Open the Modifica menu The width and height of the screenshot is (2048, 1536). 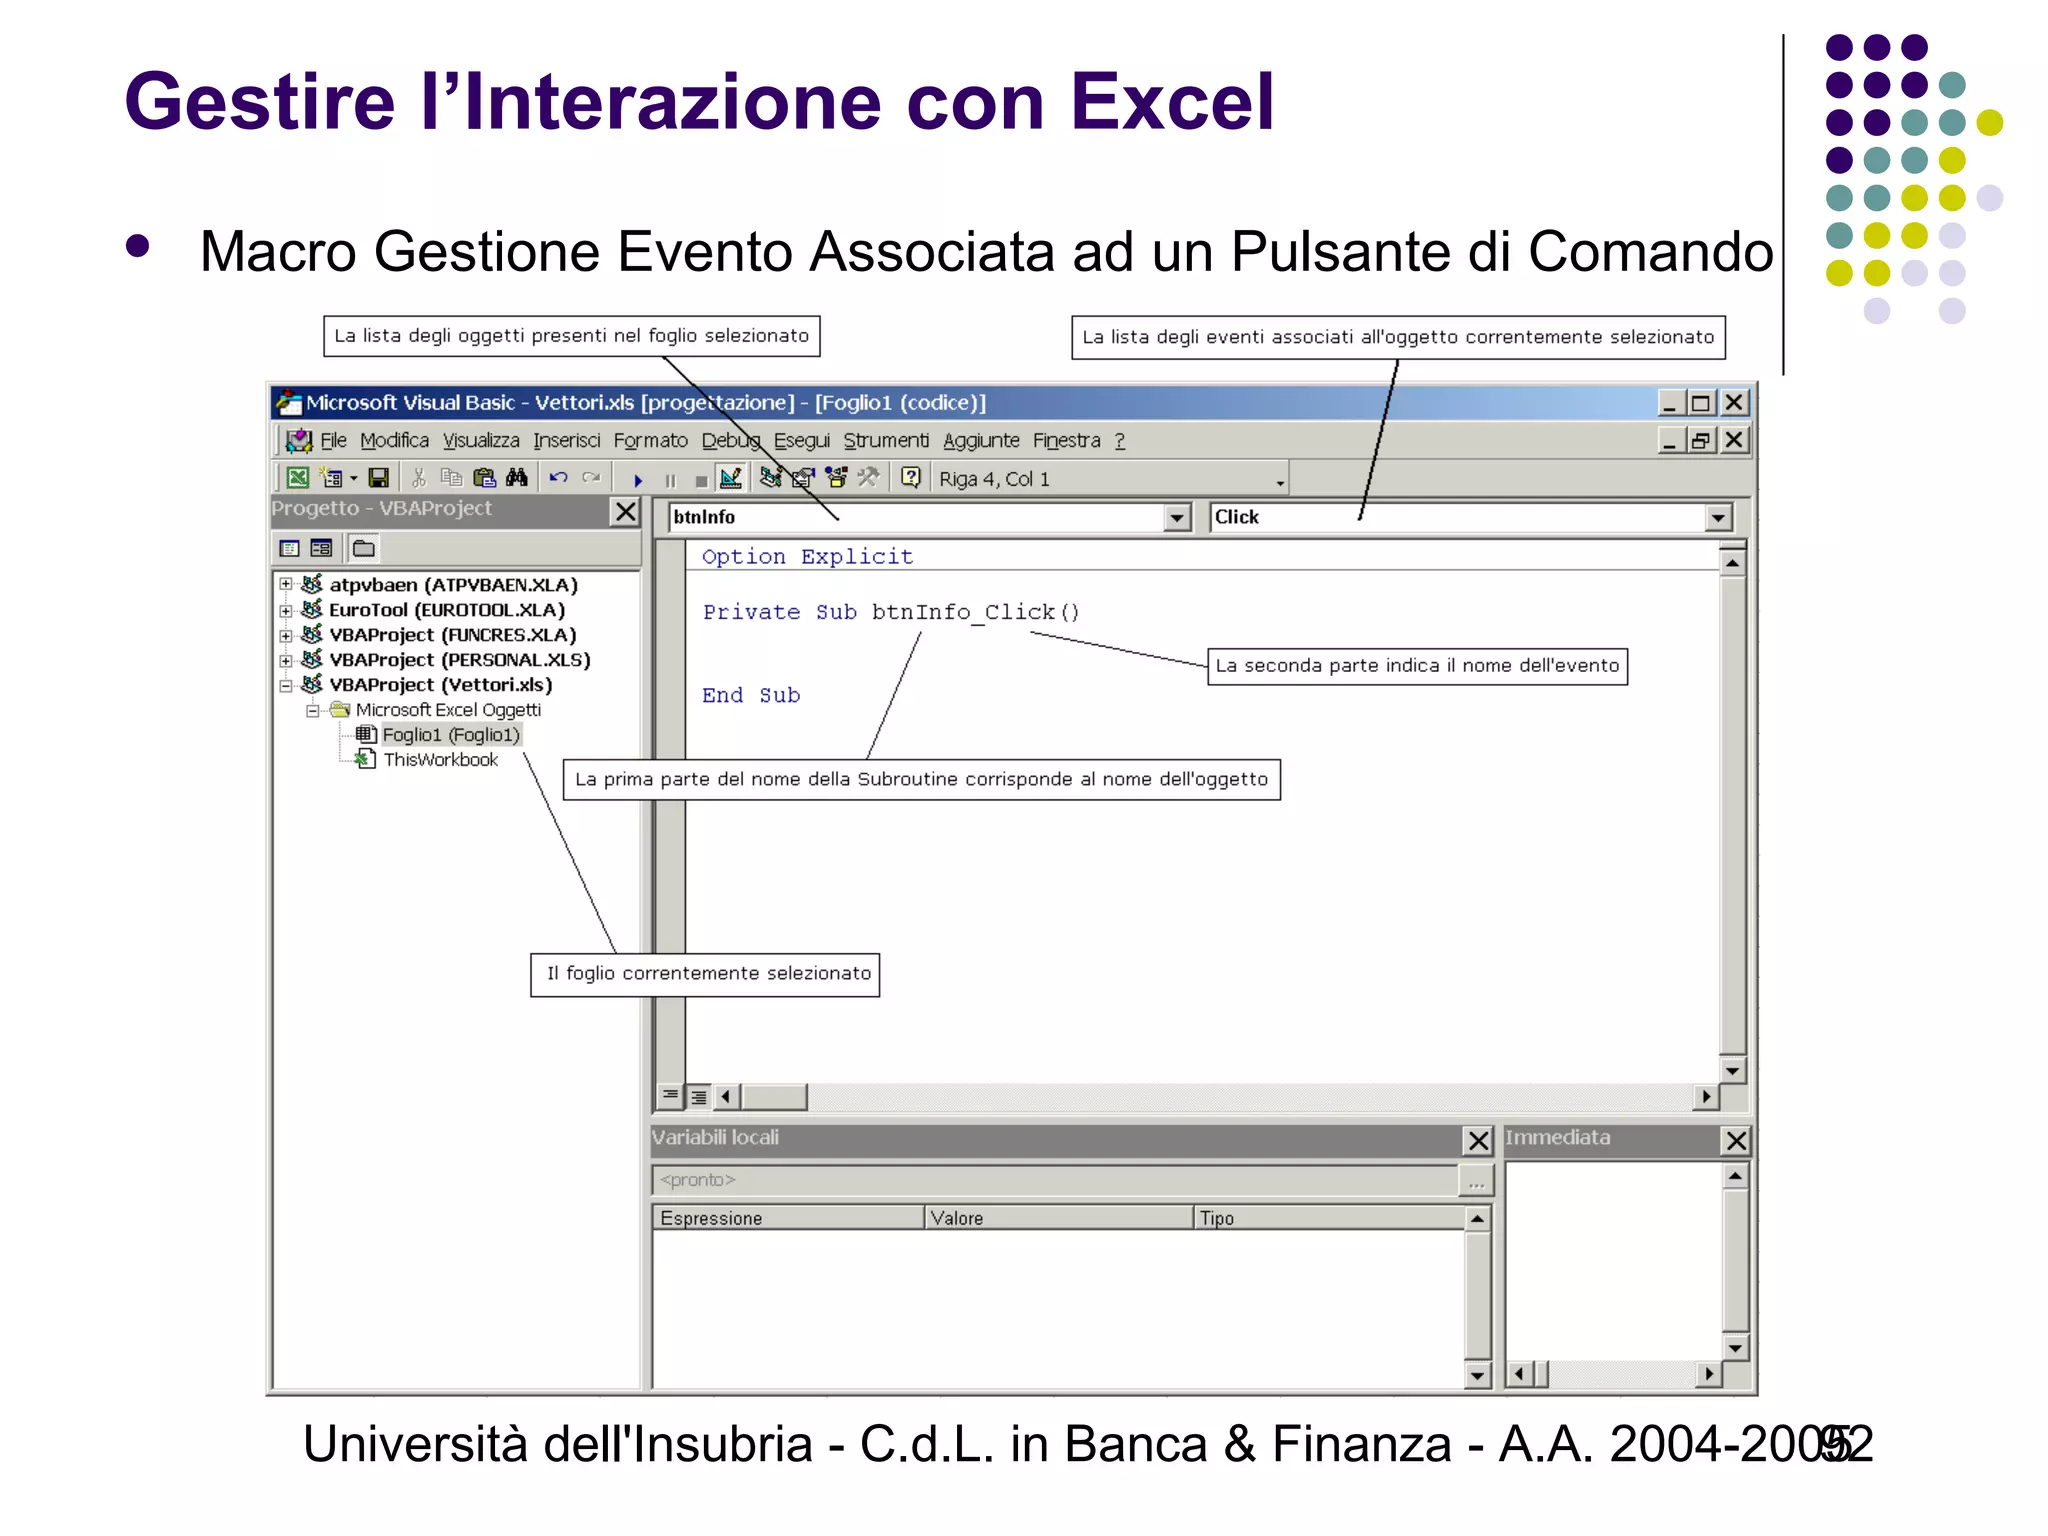[394, 440]
